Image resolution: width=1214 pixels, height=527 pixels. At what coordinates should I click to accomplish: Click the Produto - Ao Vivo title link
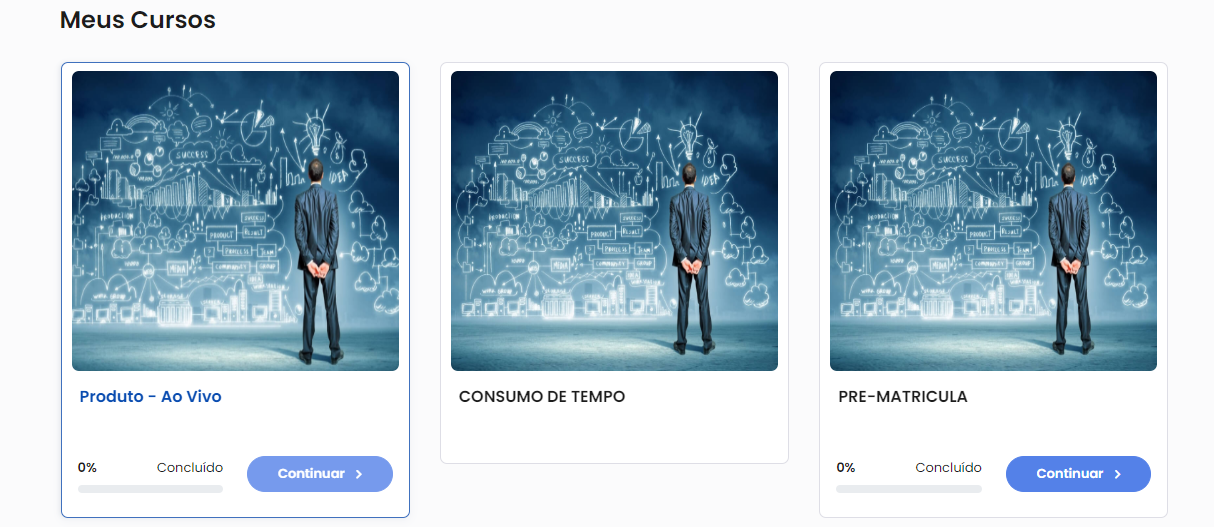(x=150, y=397)
